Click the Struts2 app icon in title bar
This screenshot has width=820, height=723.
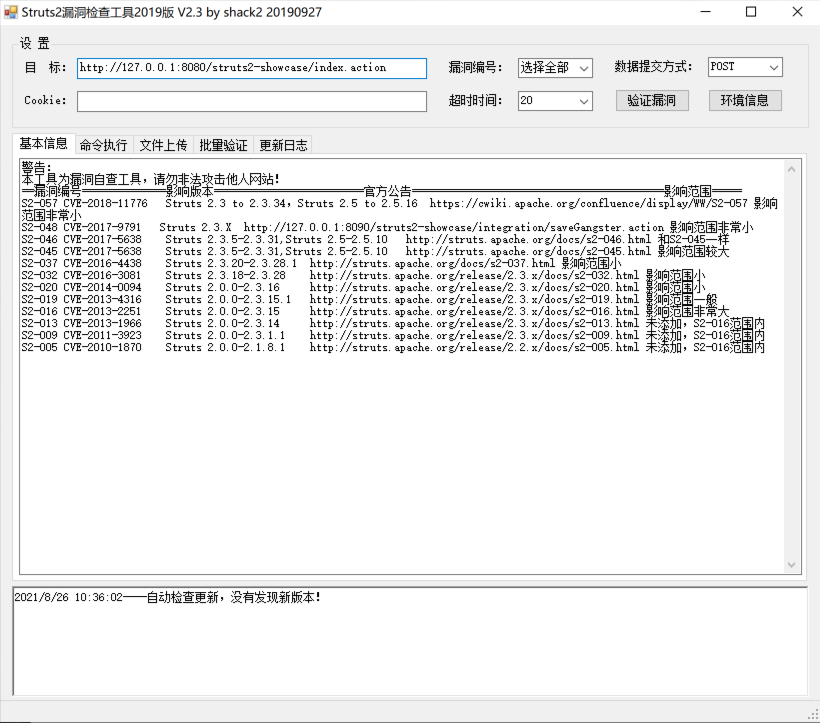10,12
